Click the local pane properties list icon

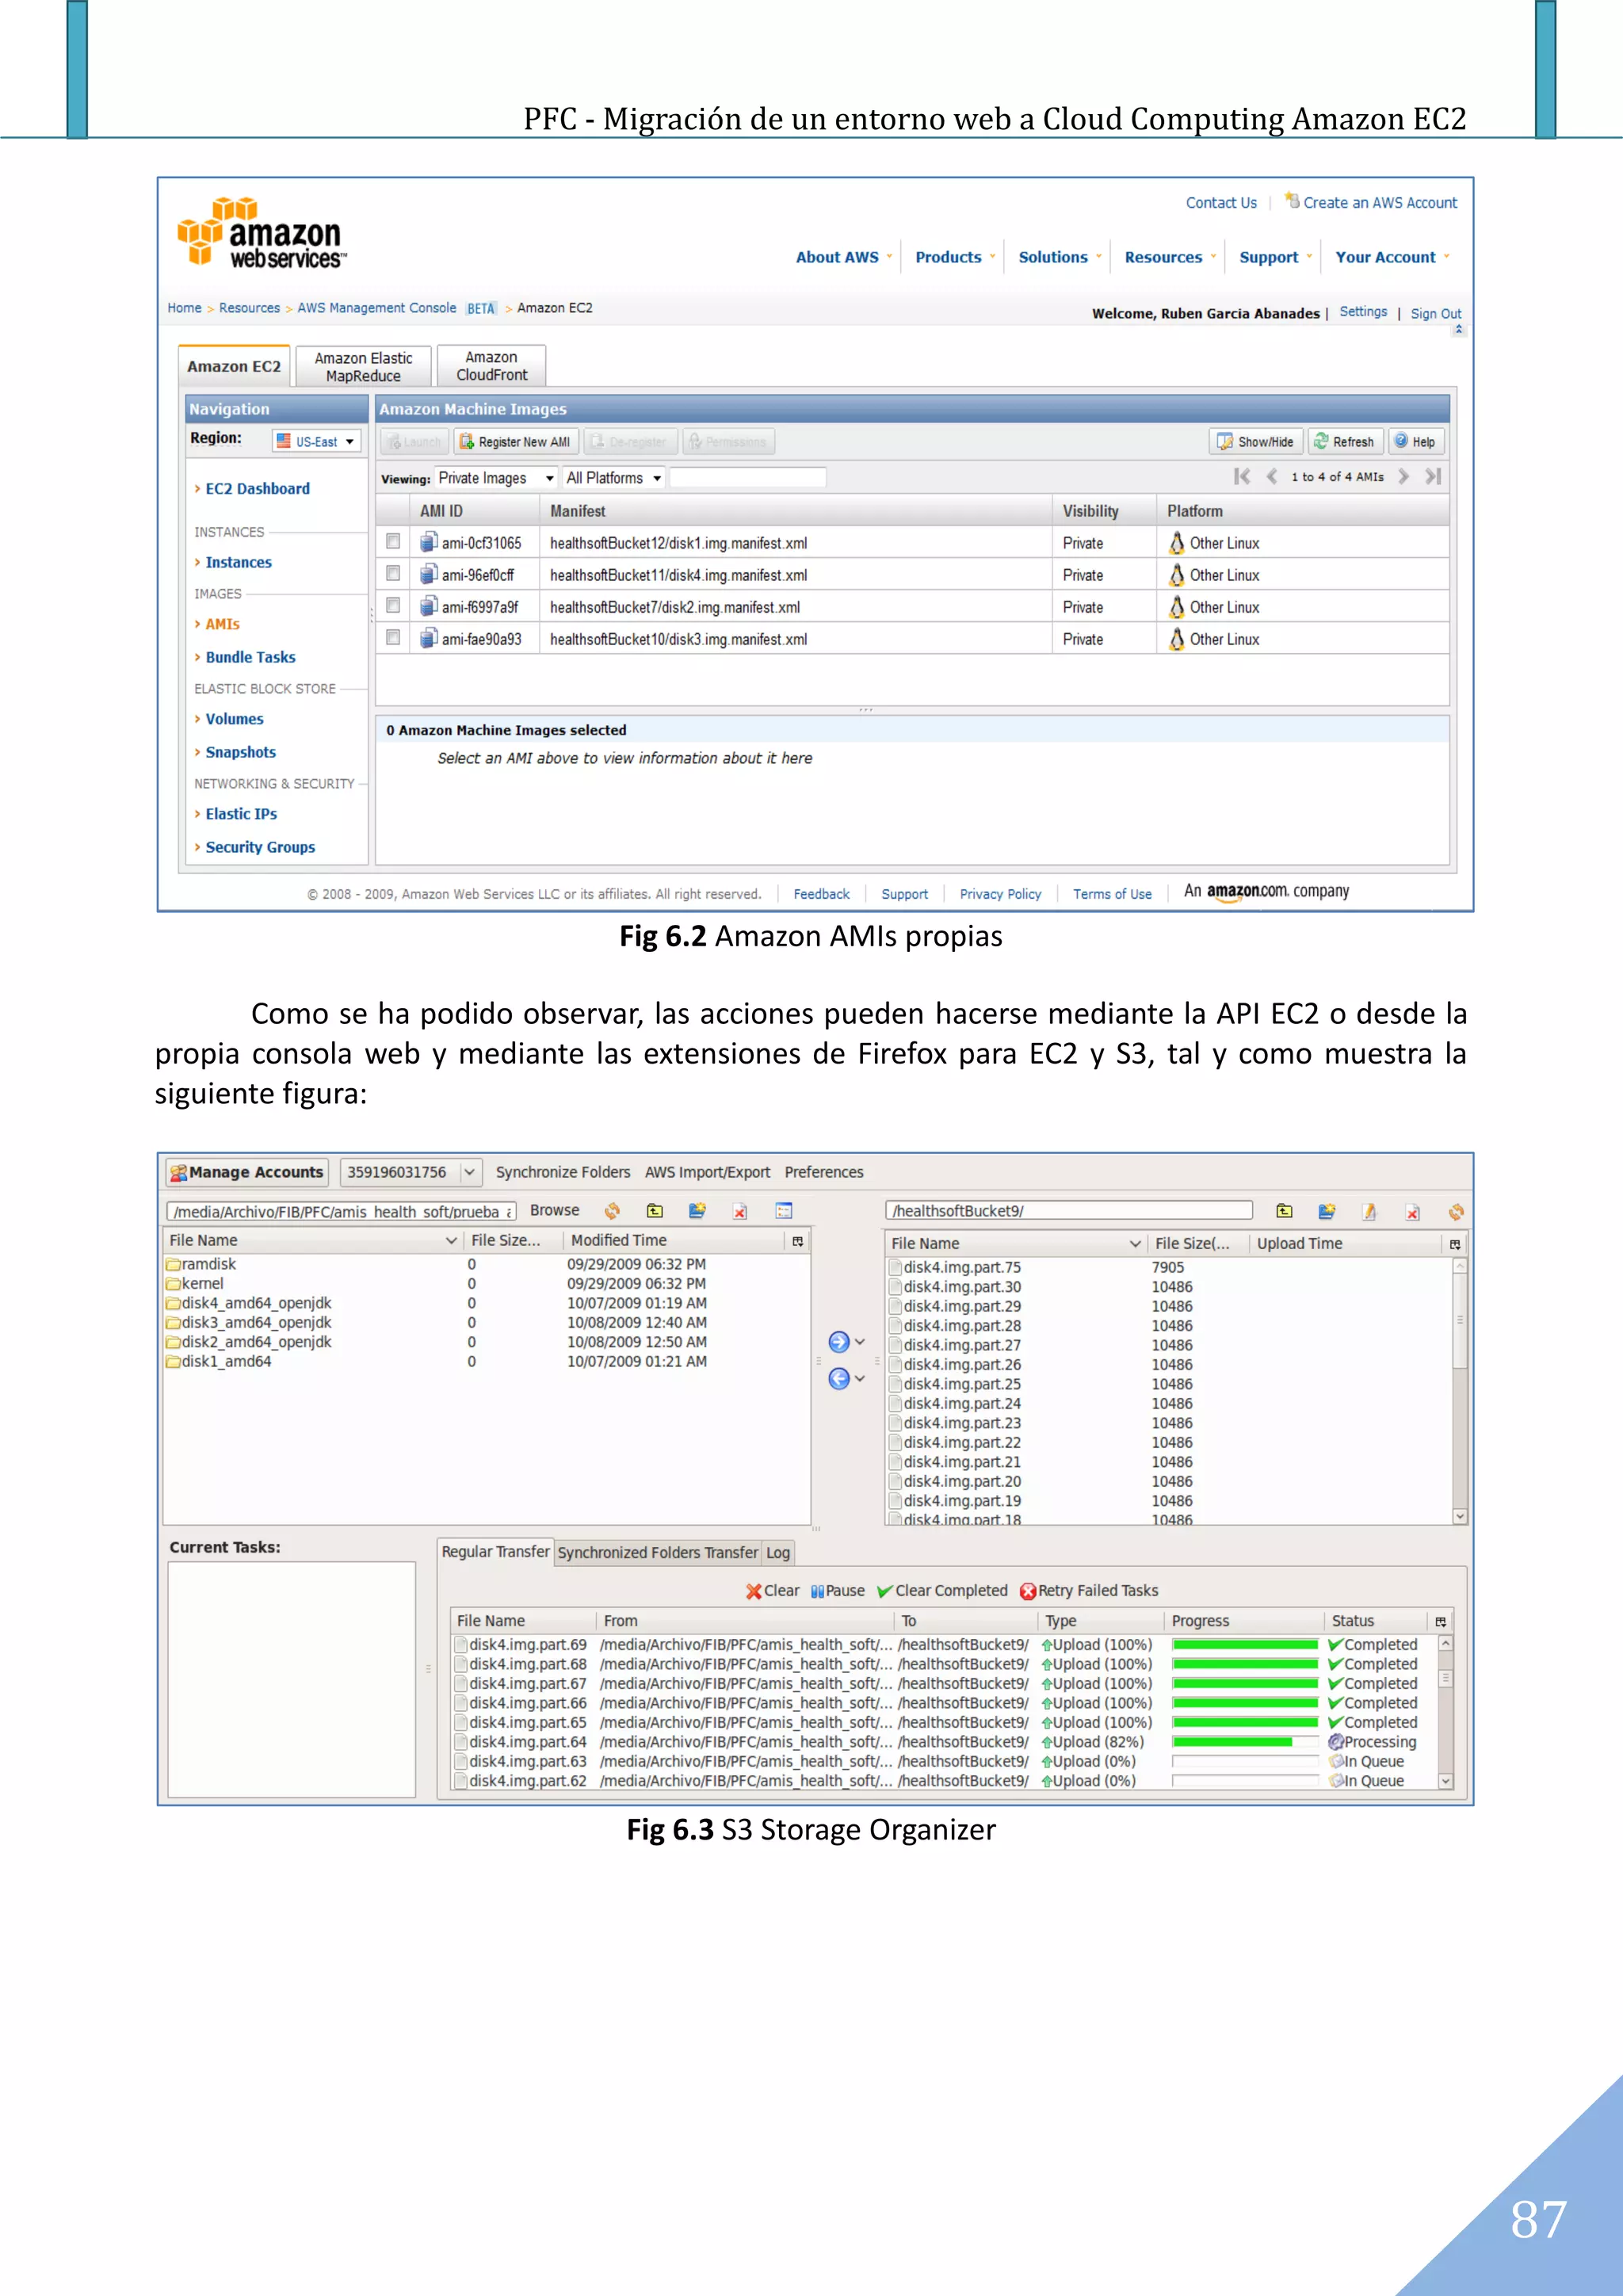[784, 1211]
